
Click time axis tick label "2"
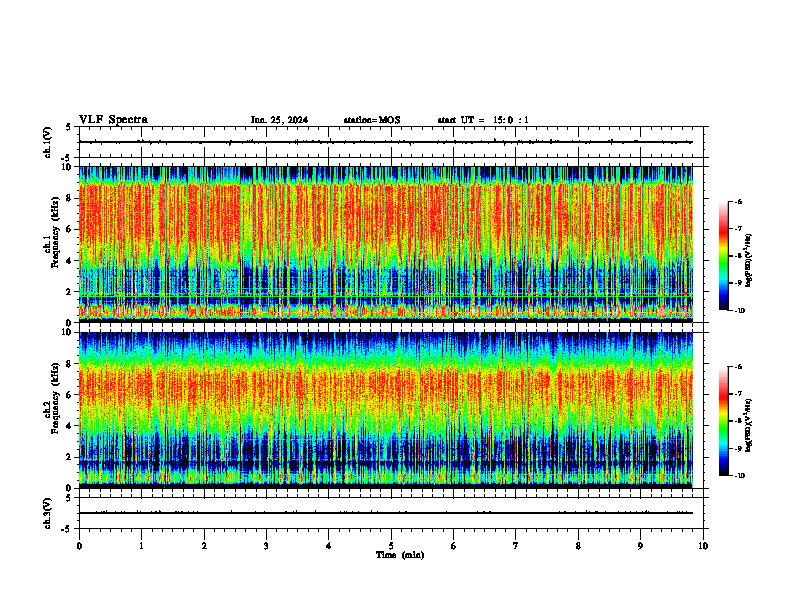[204, 546]
